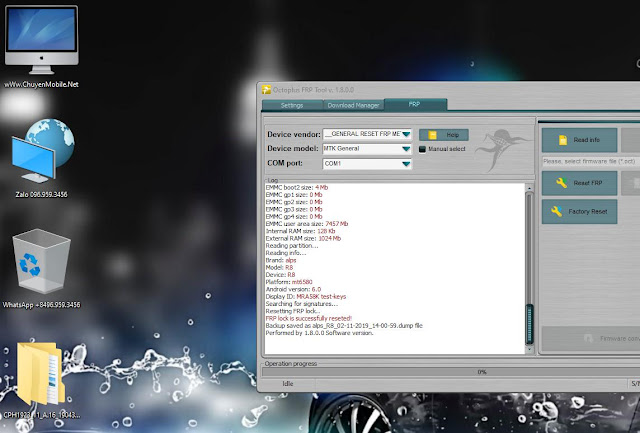
Task: Click the 'External RAM size: 1024 Mb' line
Action: pyautogui.click(x=303, y=238)
